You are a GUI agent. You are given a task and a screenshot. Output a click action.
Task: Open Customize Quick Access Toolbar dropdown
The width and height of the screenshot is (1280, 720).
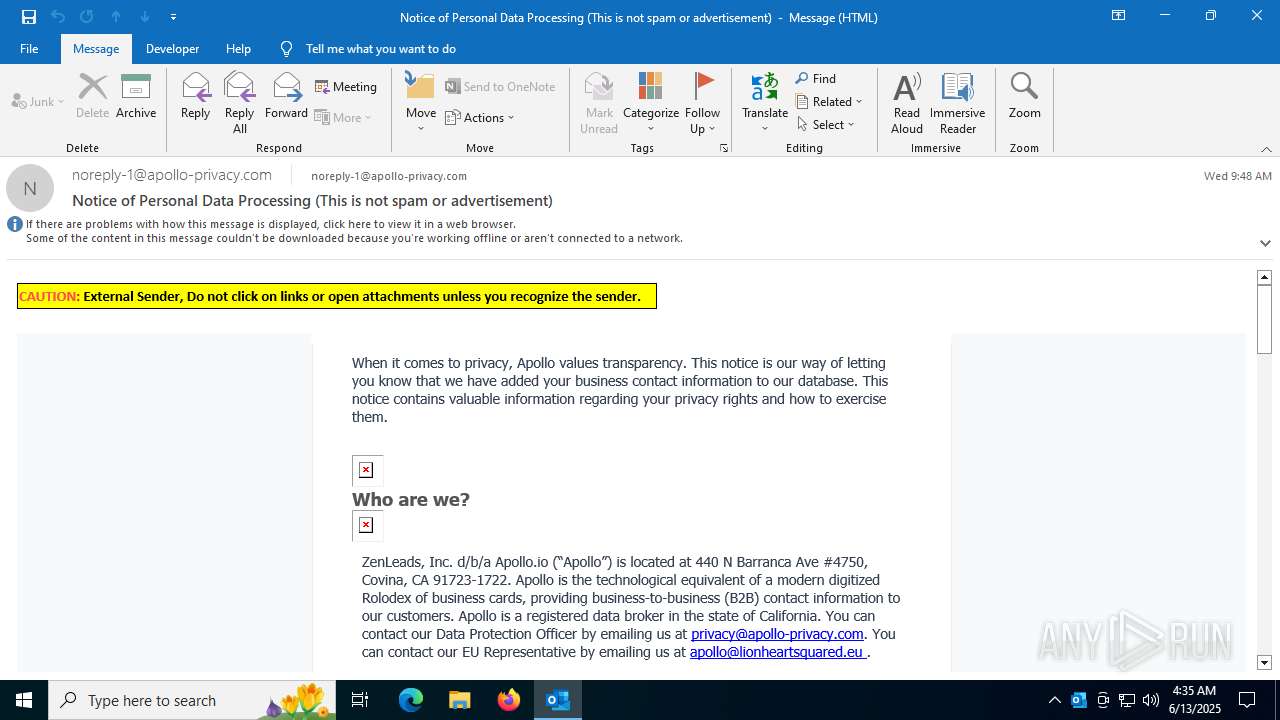pos(173,17)
